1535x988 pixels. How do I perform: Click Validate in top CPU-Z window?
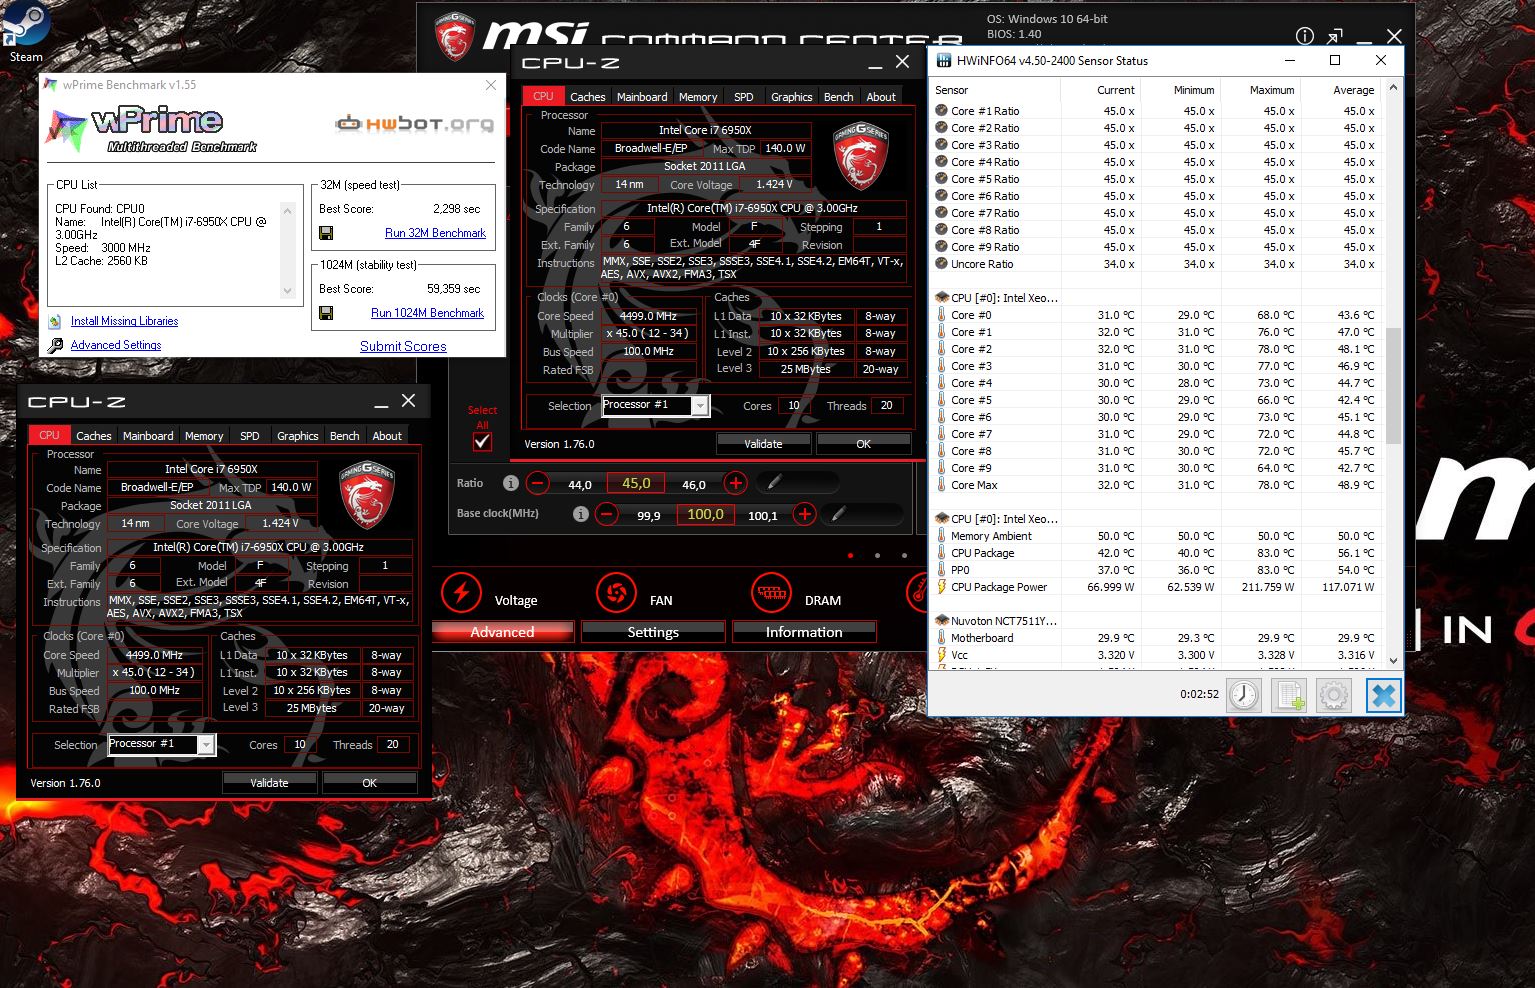763,444
